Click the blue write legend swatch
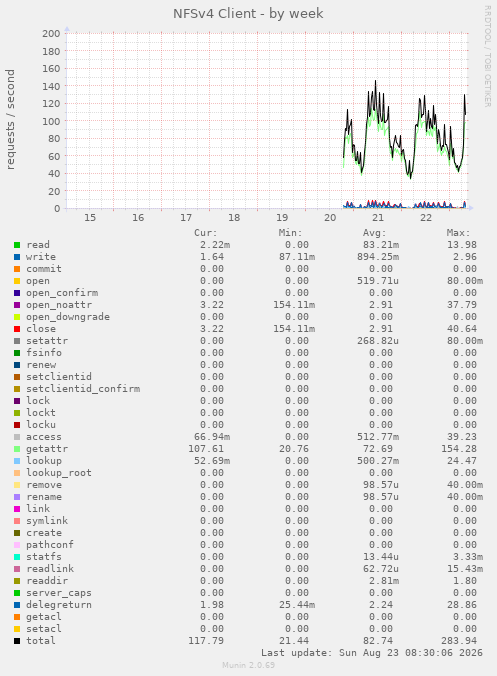 click(17, 257)
